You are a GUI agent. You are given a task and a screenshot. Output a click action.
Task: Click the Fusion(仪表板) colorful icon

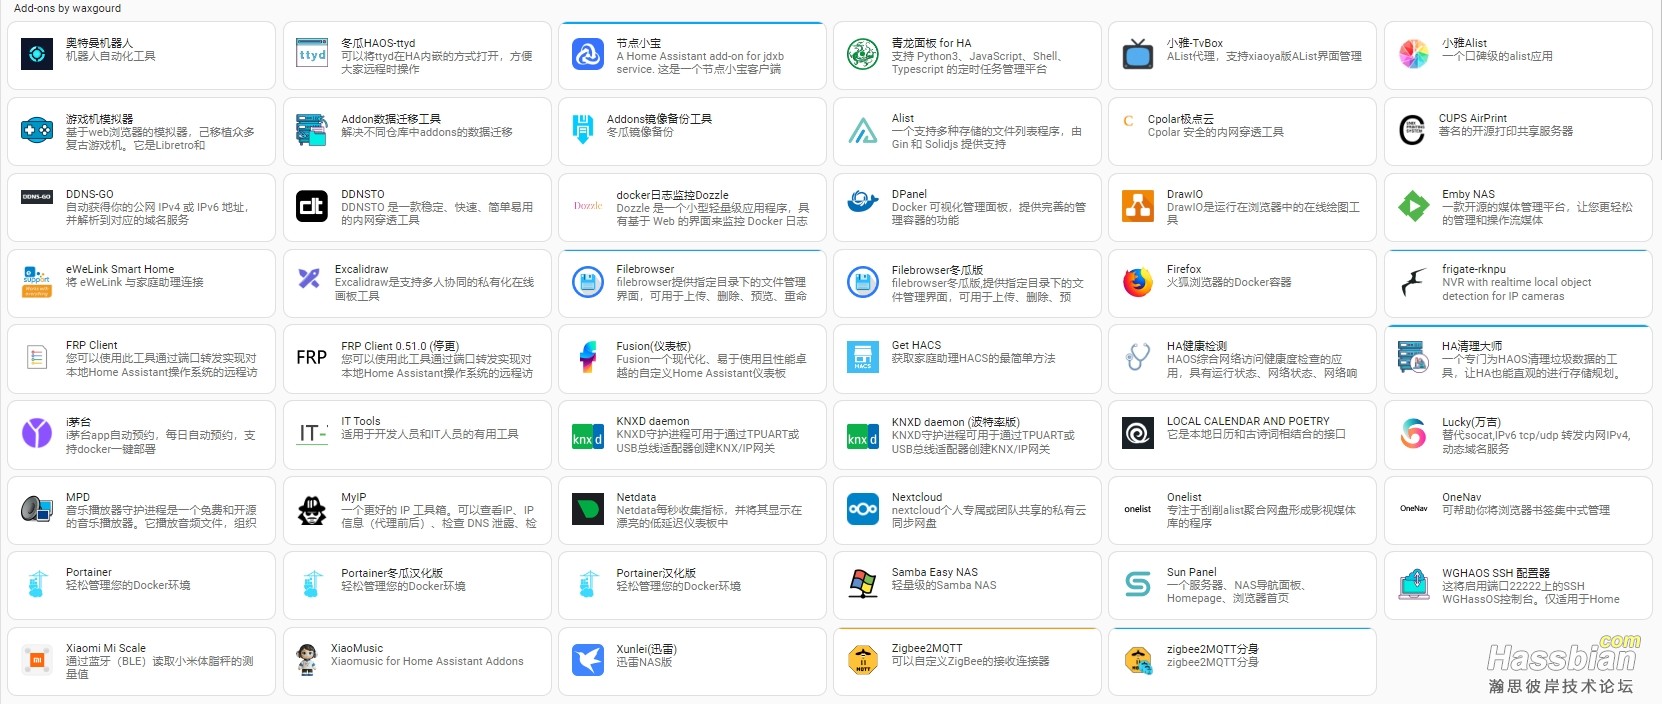click(588, 357)
